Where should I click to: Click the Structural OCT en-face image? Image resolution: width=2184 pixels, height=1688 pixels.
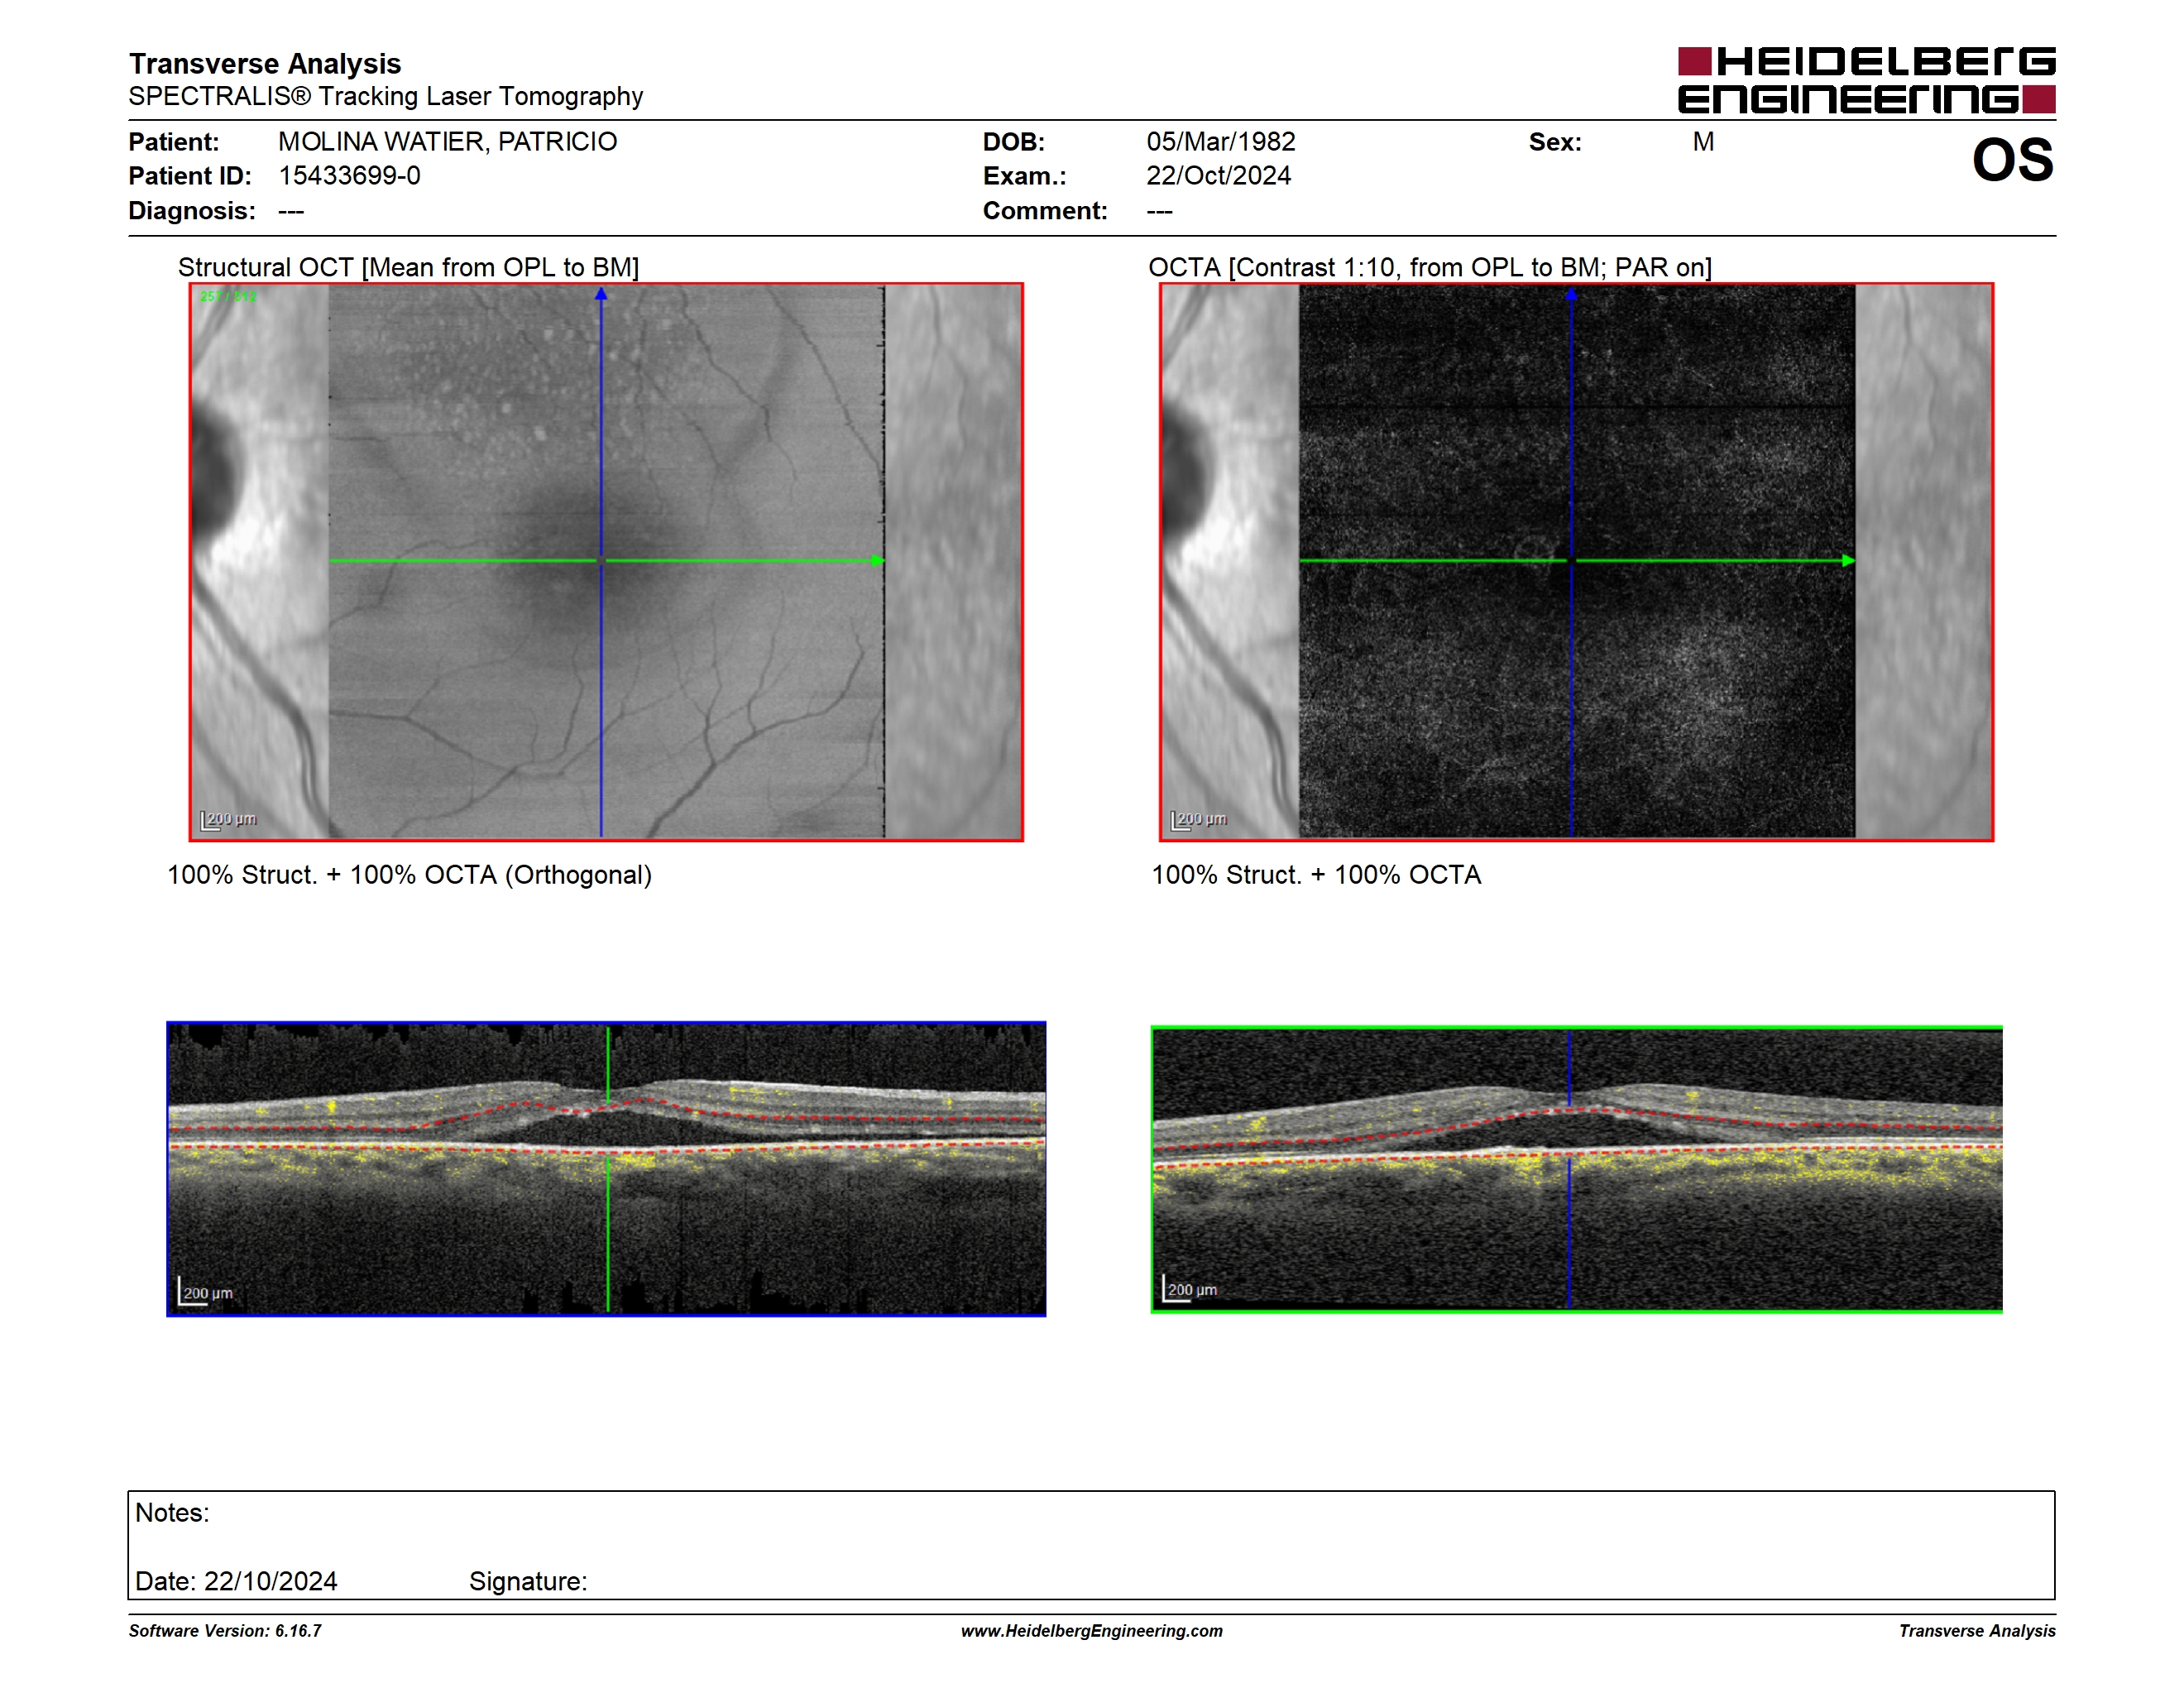click(x=606, y=562)
